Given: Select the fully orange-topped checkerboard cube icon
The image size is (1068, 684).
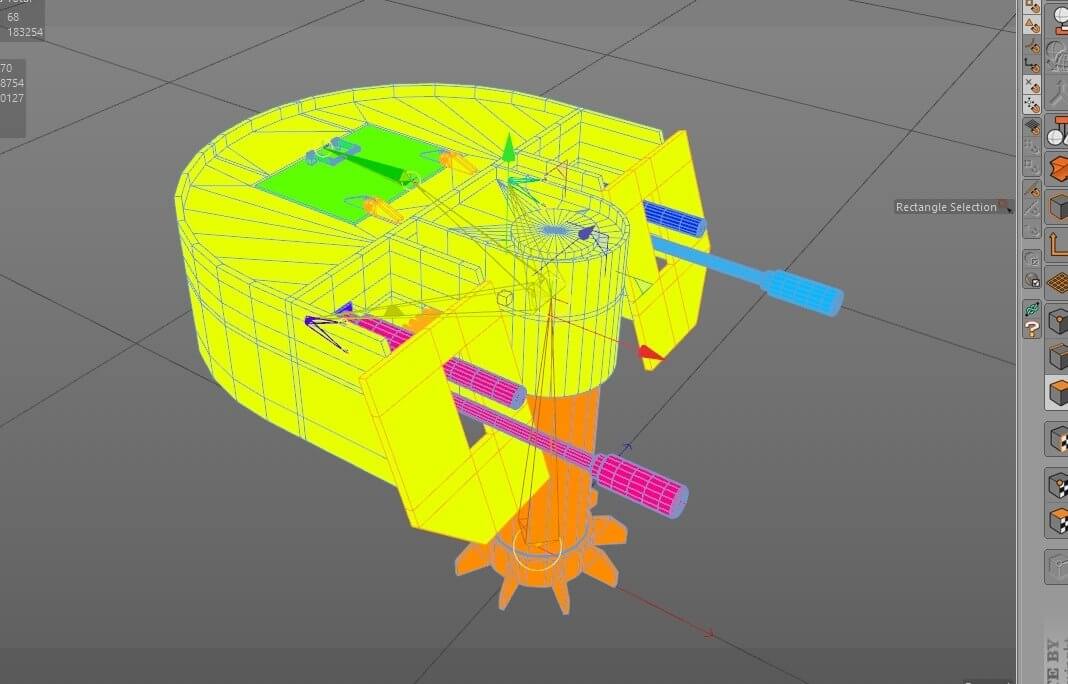Looking at the screenshot, I should pos(1057,521).
